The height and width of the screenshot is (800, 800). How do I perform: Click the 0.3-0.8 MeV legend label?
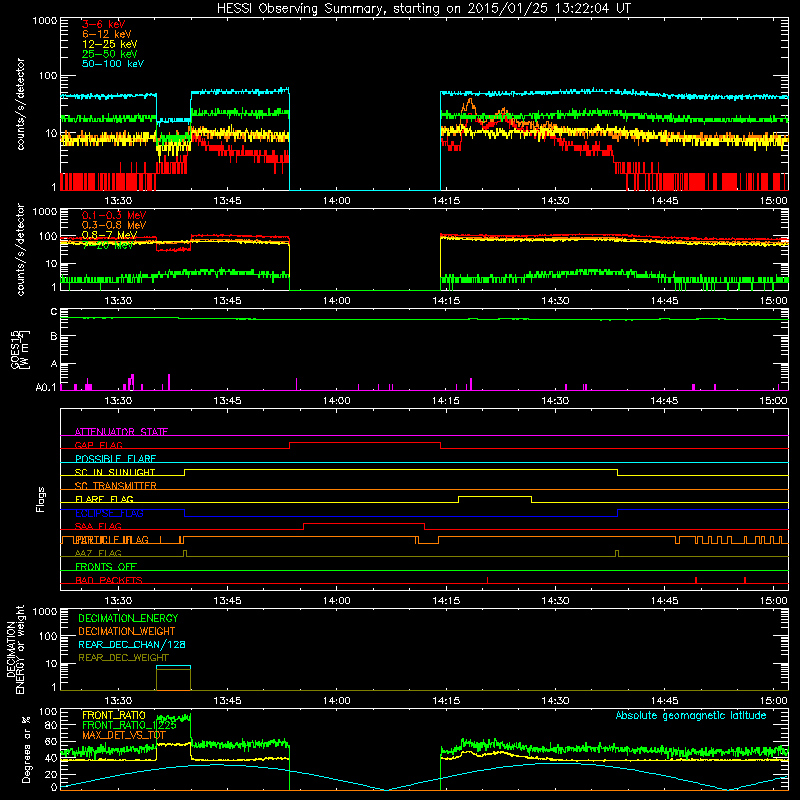point(114,225)
